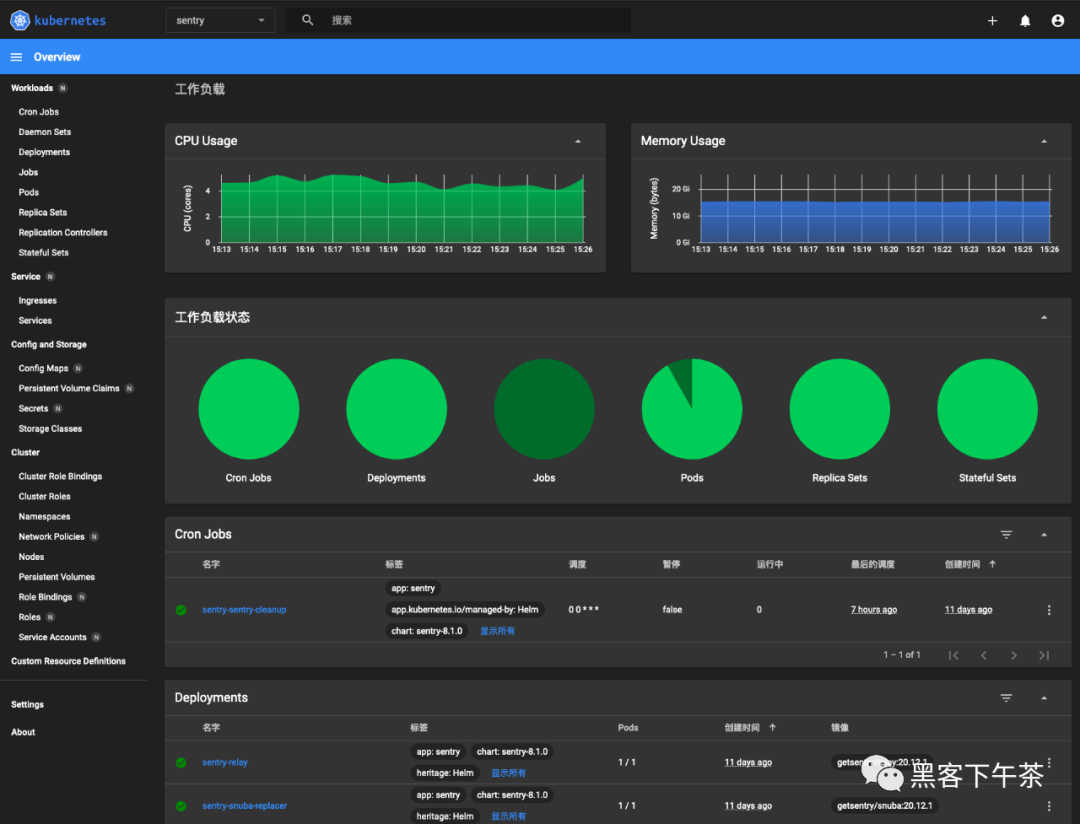
Task: Open actions menu for sentry-snuba-replacer row
Action: 1049,806
